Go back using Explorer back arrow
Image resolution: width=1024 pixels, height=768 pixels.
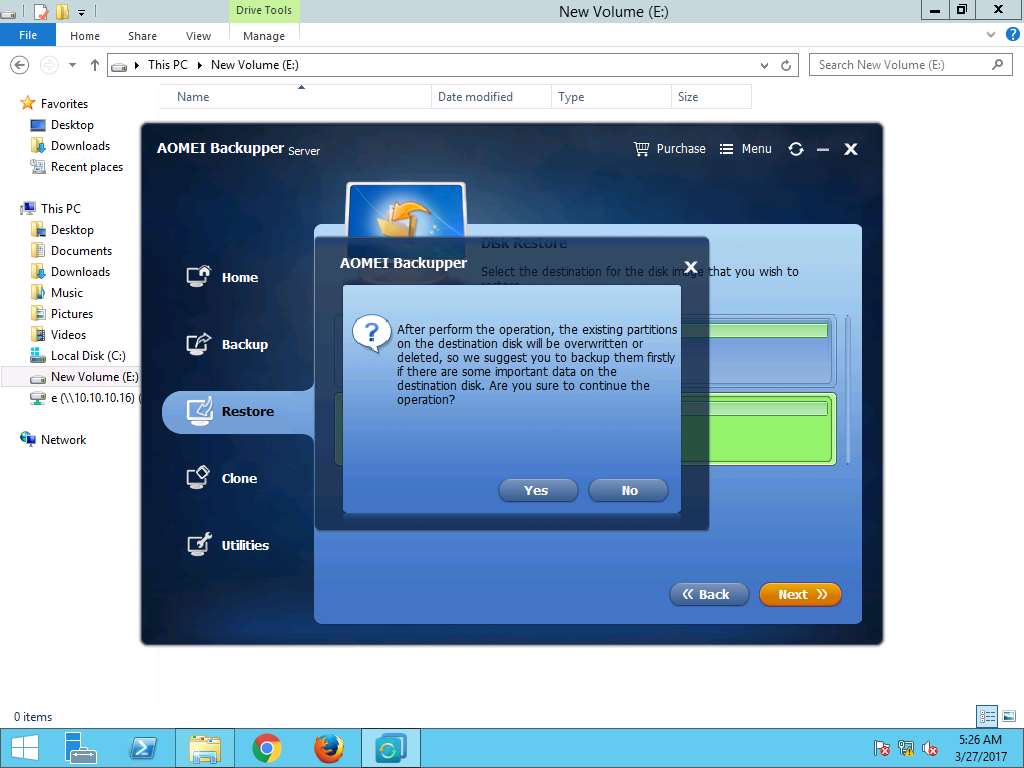pyautogui.click(x=20, y=65)
